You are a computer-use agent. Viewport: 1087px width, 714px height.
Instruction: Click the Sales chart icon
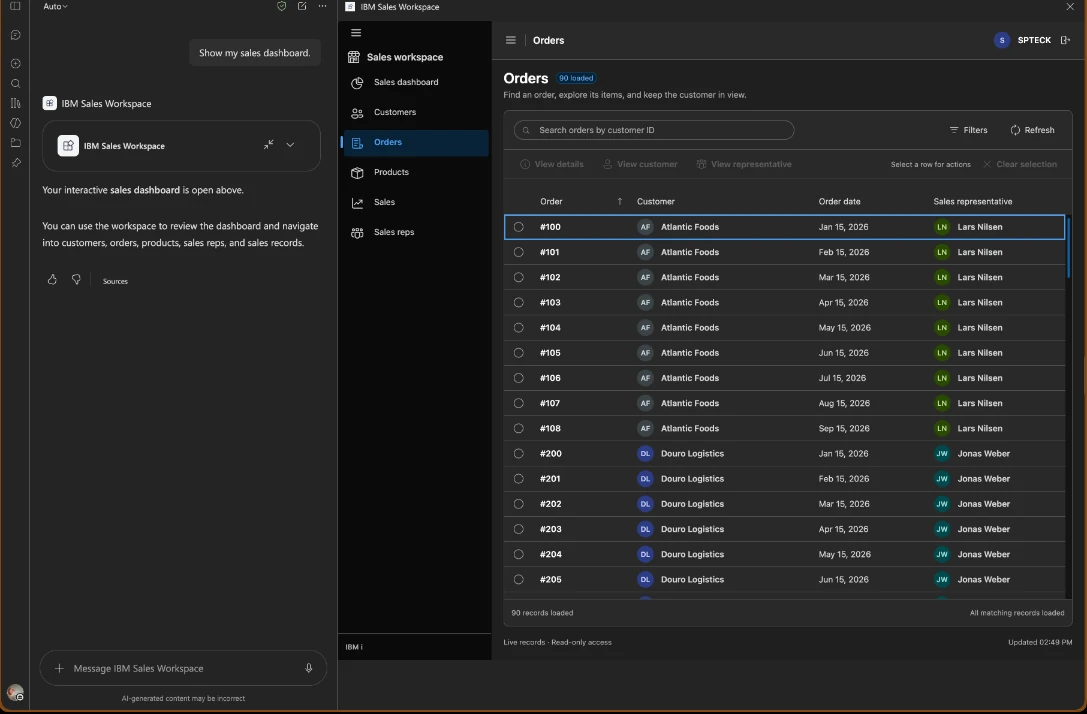click(x=357, y=202)
